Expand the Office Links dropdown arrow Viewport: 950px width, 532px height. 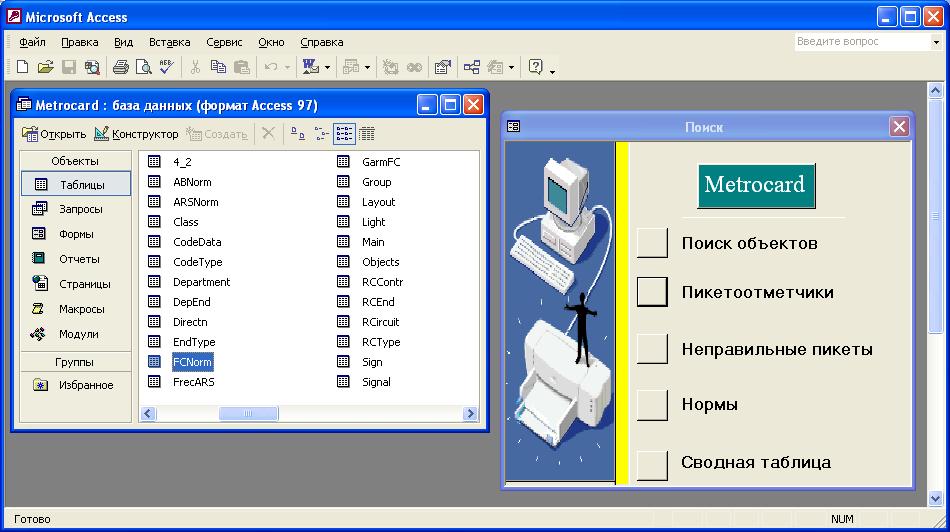327,67
